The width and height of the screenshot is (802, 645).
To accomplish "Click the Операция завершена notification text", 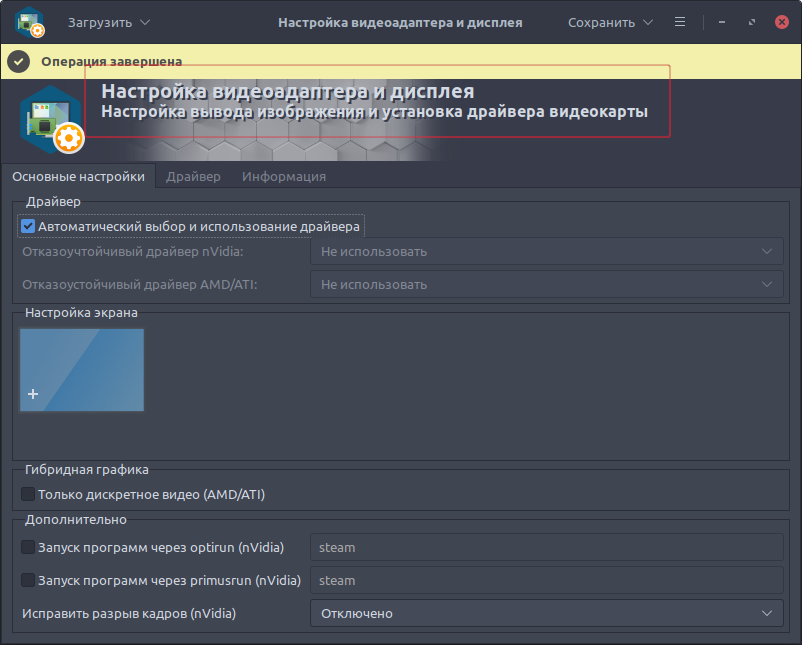I will pyautogui.click(x=112, y=61).
